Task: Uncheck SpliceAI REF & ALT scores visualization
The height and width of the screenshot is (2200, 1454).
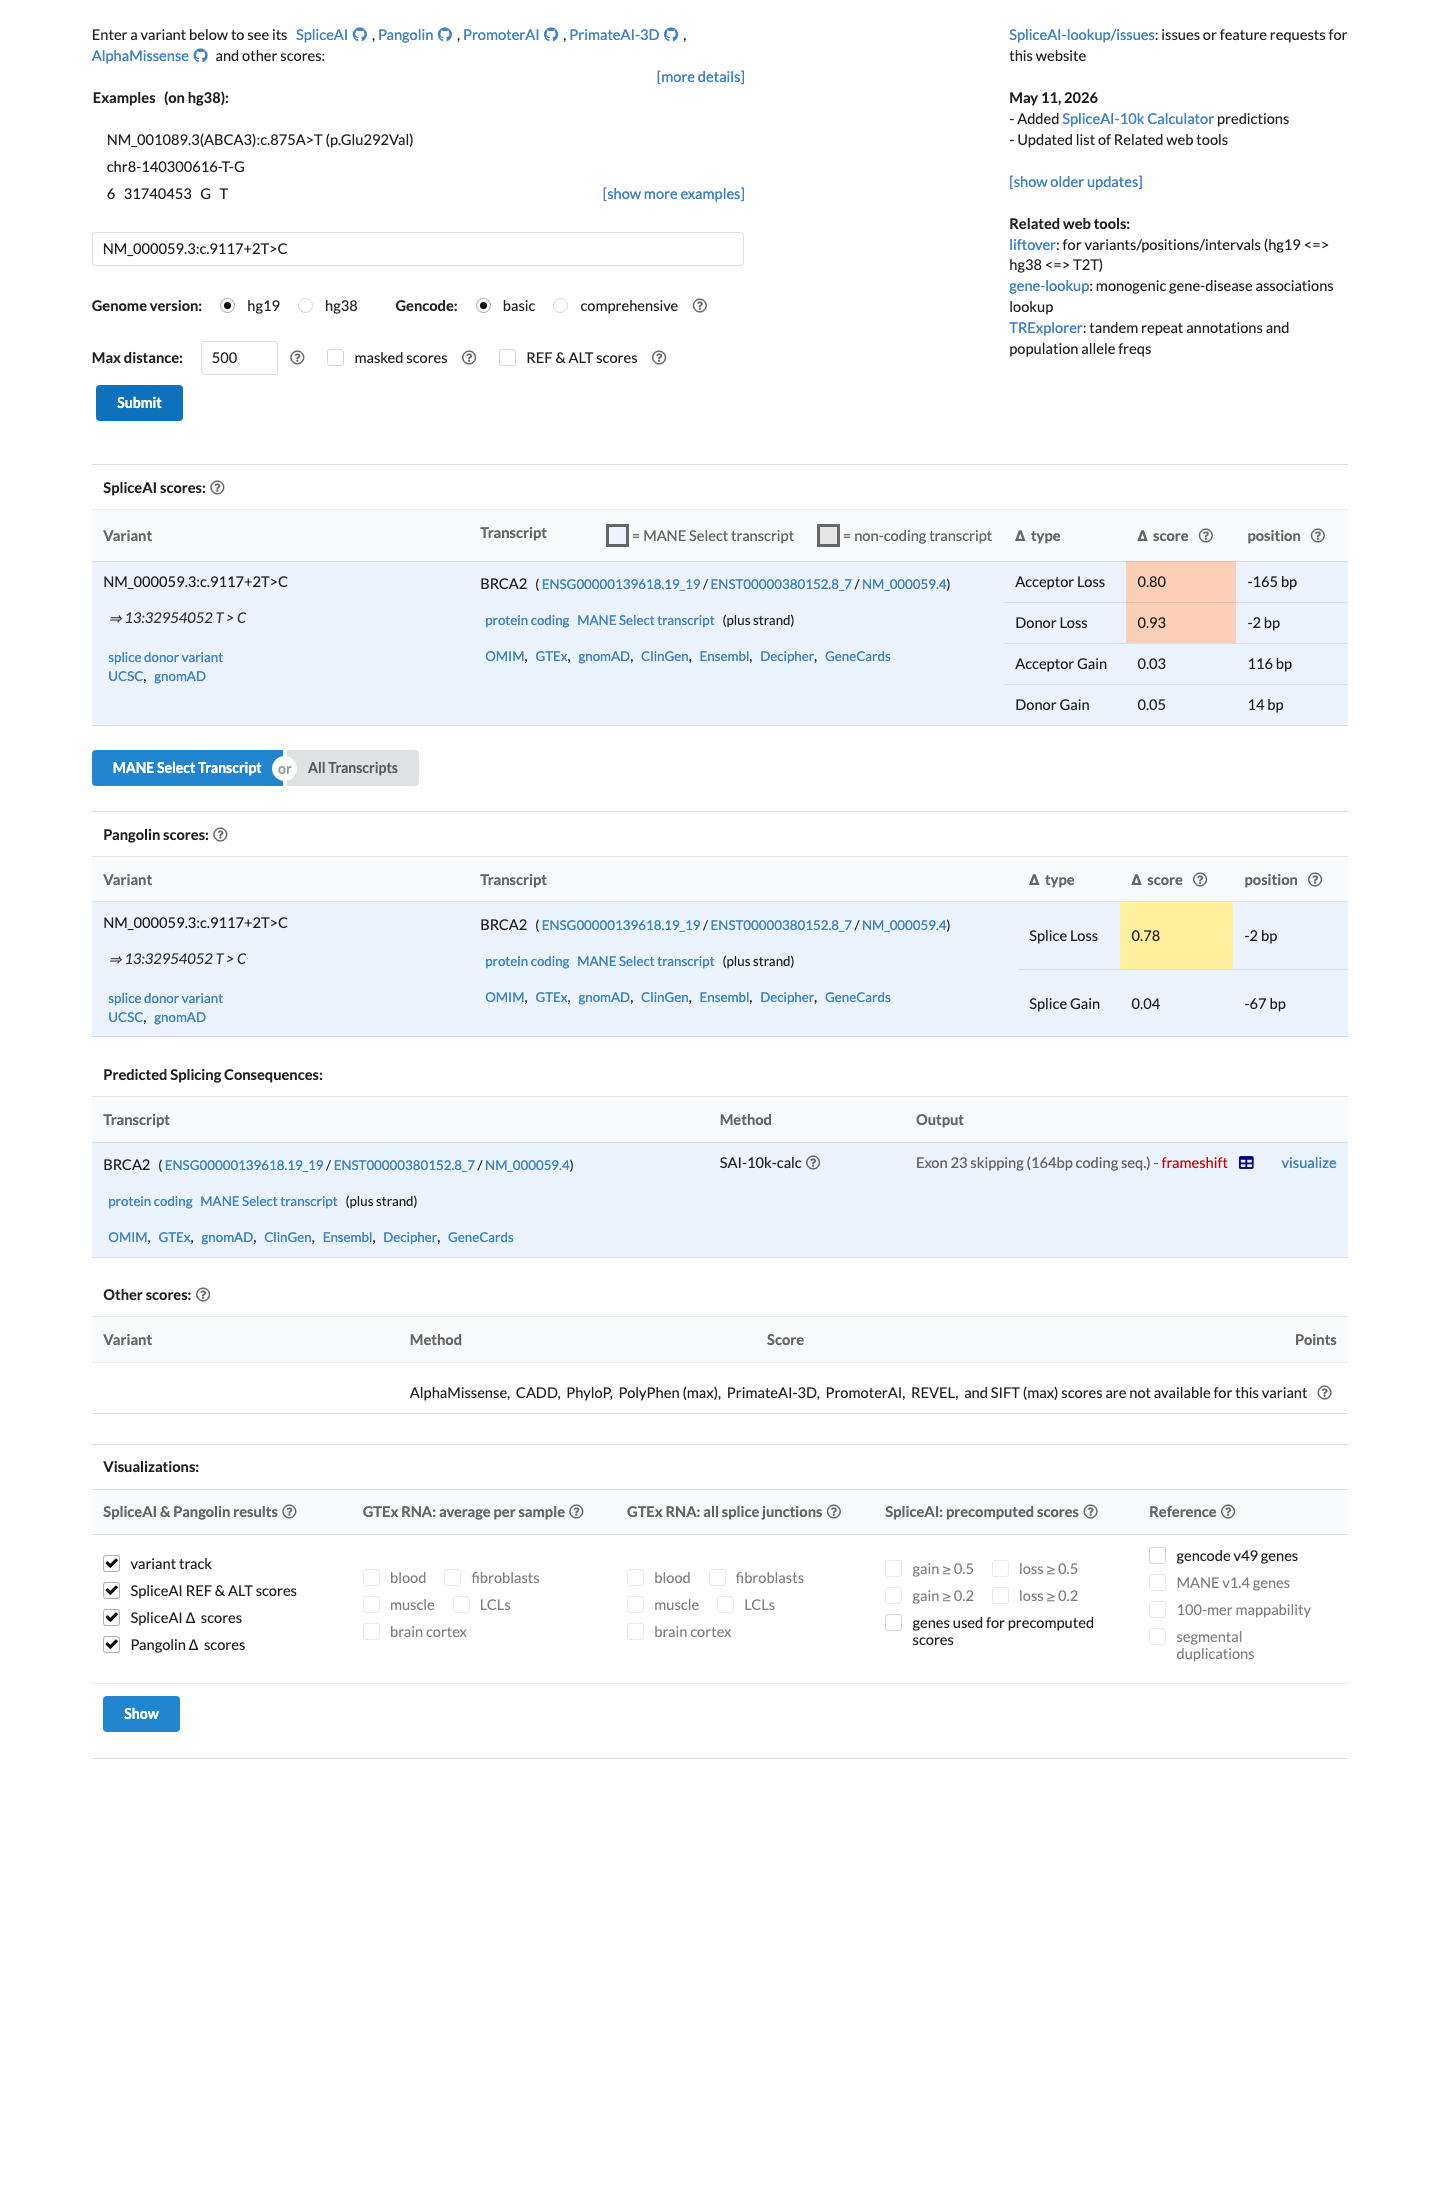Action: coord(112,1591)
